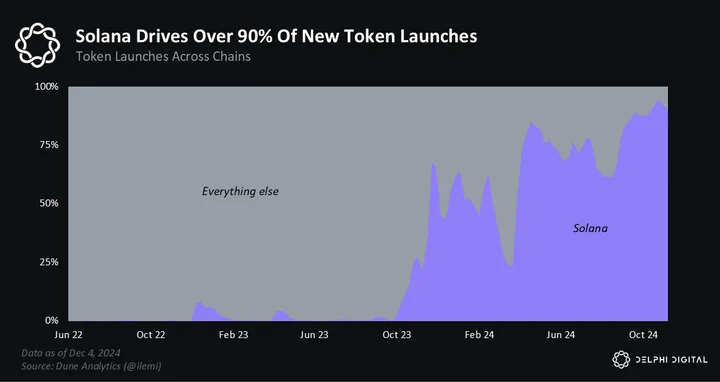Click the 0% y-axis label
720x382 pixels.
coord(52,320)
